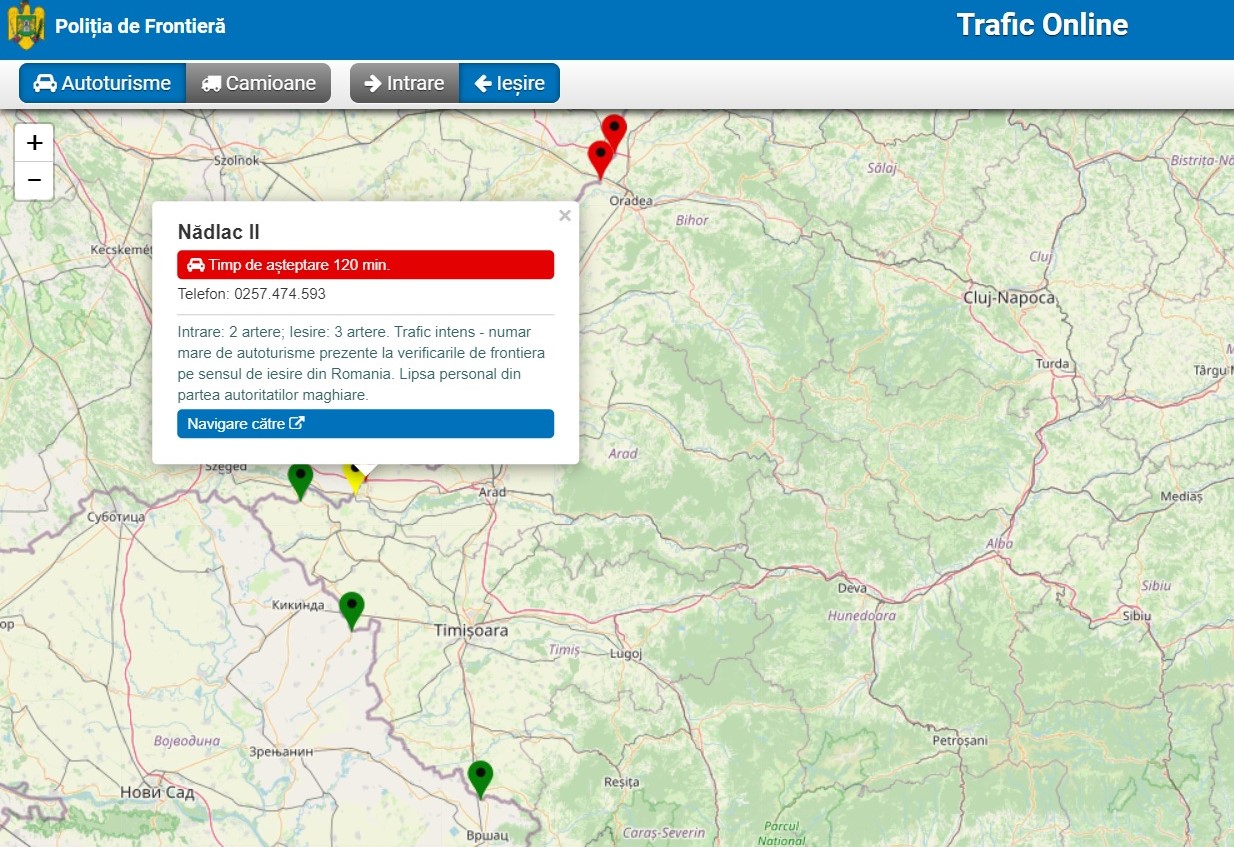
Task: Click the upper red marker near Oradea
Action: click(x=614, y=129)
